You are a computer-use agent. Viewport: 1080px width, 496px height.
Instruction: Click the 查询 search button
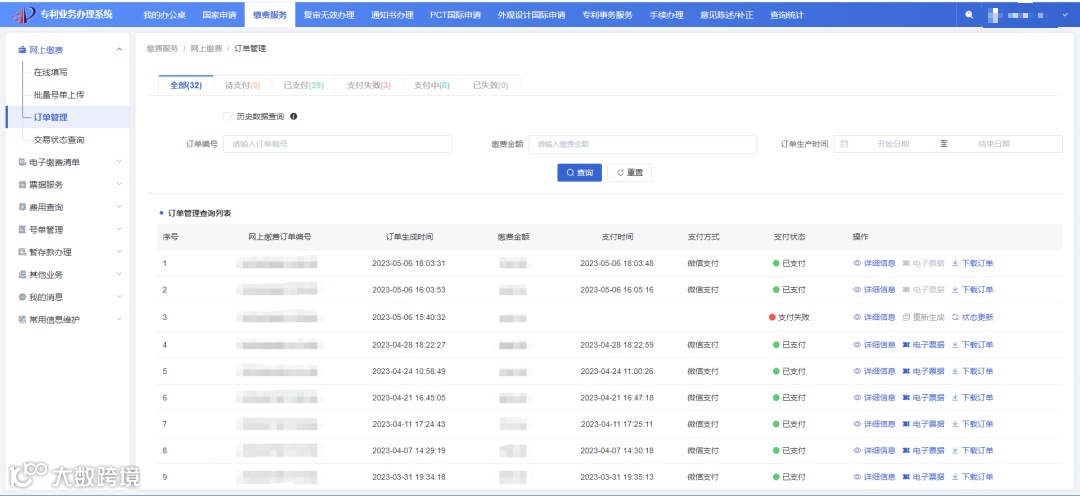579,172
